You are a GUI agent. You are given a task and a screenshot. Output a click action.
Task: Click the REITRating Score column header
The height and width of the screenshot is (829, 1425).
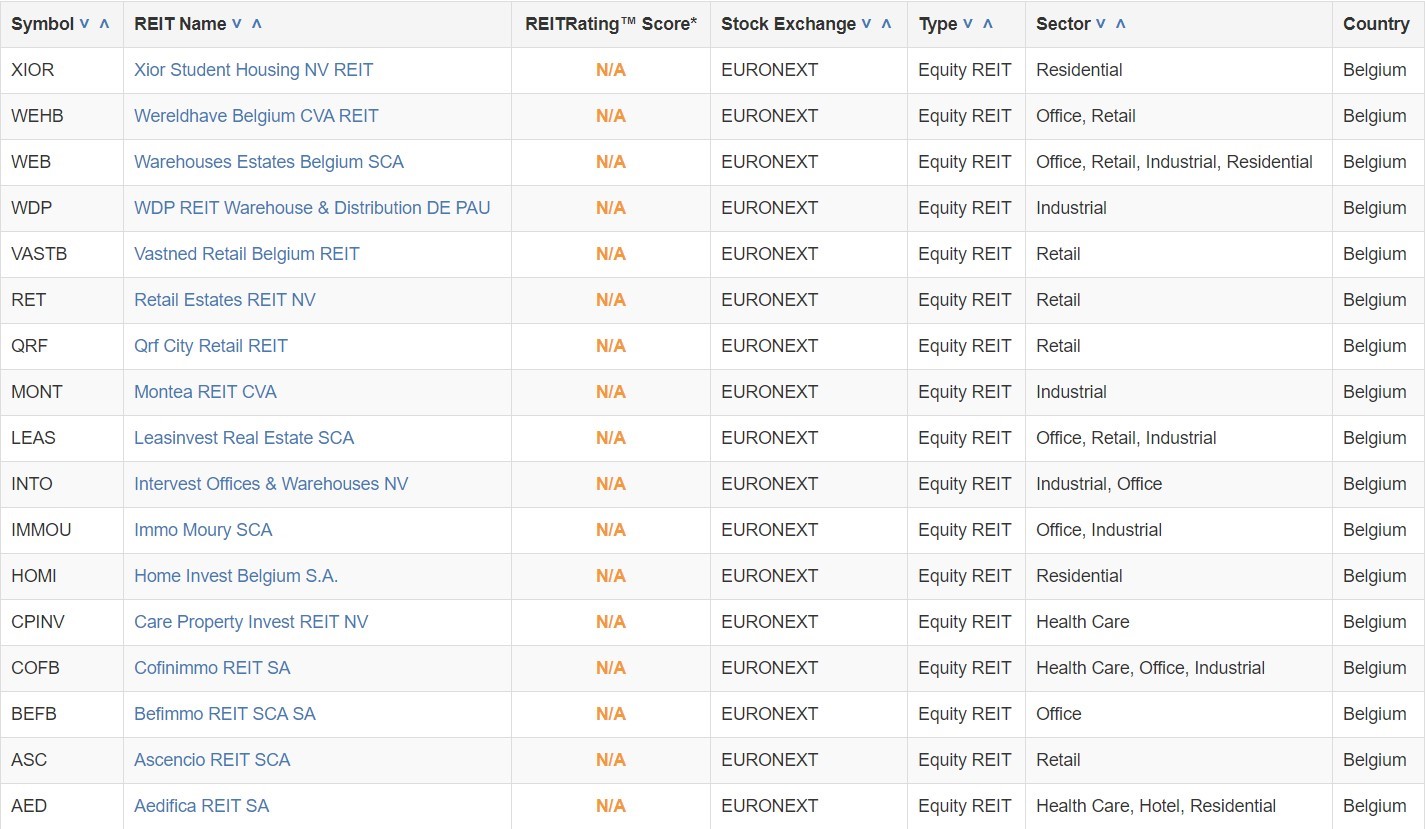611,24
